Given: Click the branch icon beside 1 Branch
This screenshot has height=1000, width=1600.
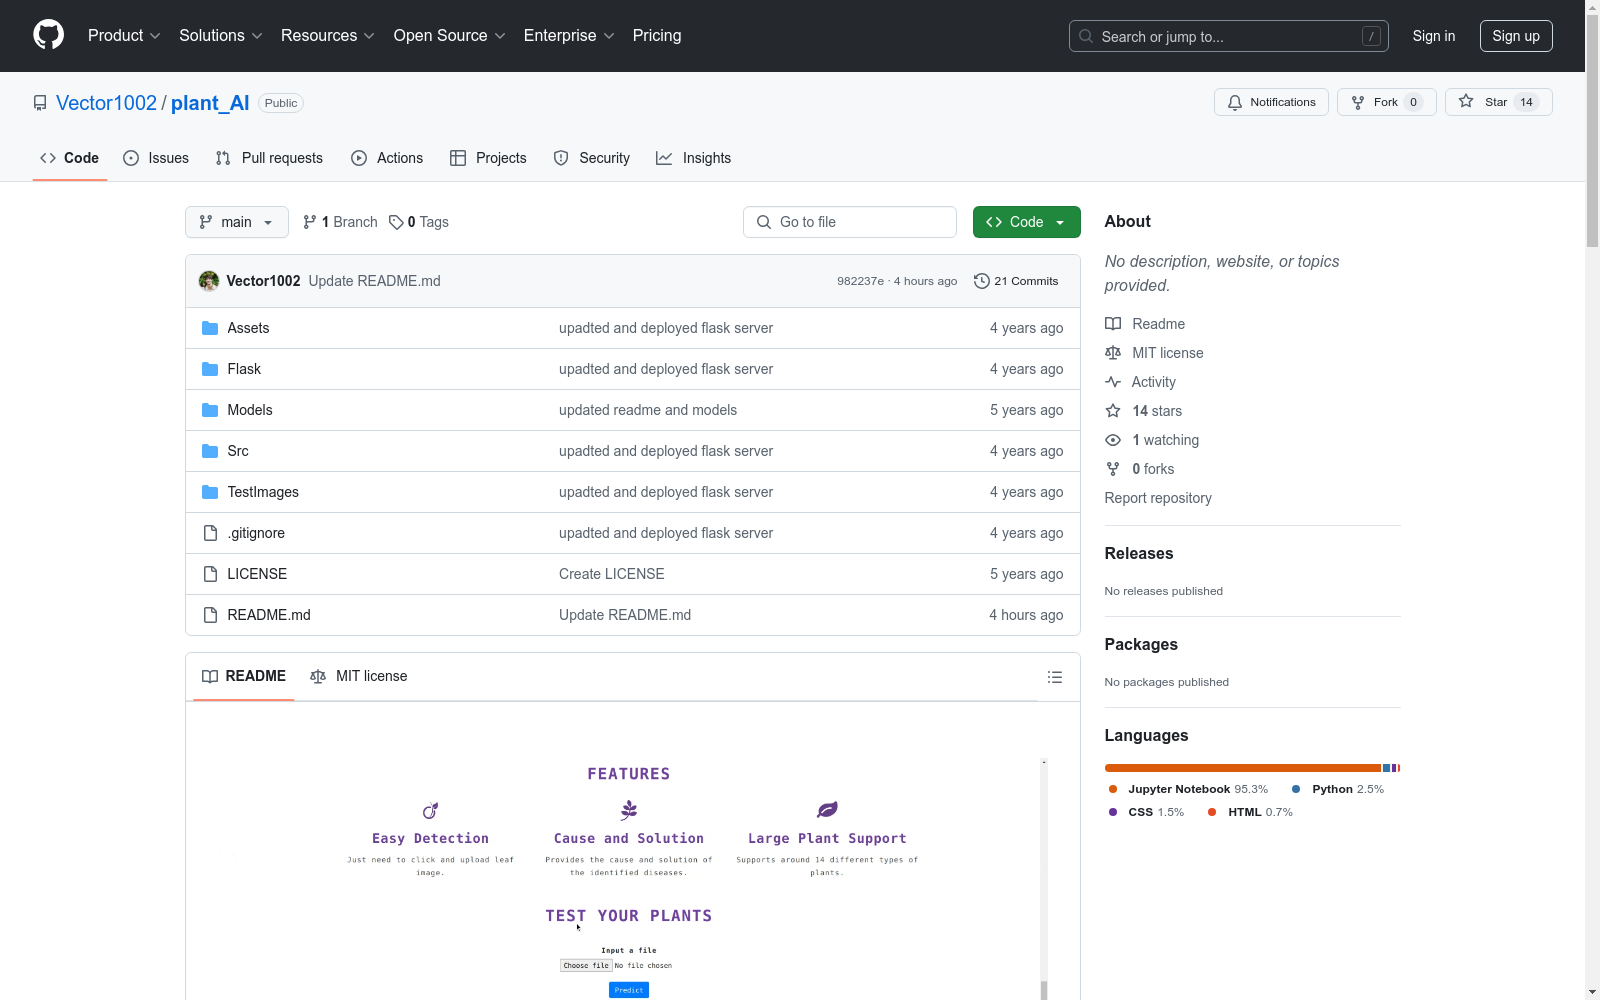Looking at the screenshot, I should tap(310, 222).
